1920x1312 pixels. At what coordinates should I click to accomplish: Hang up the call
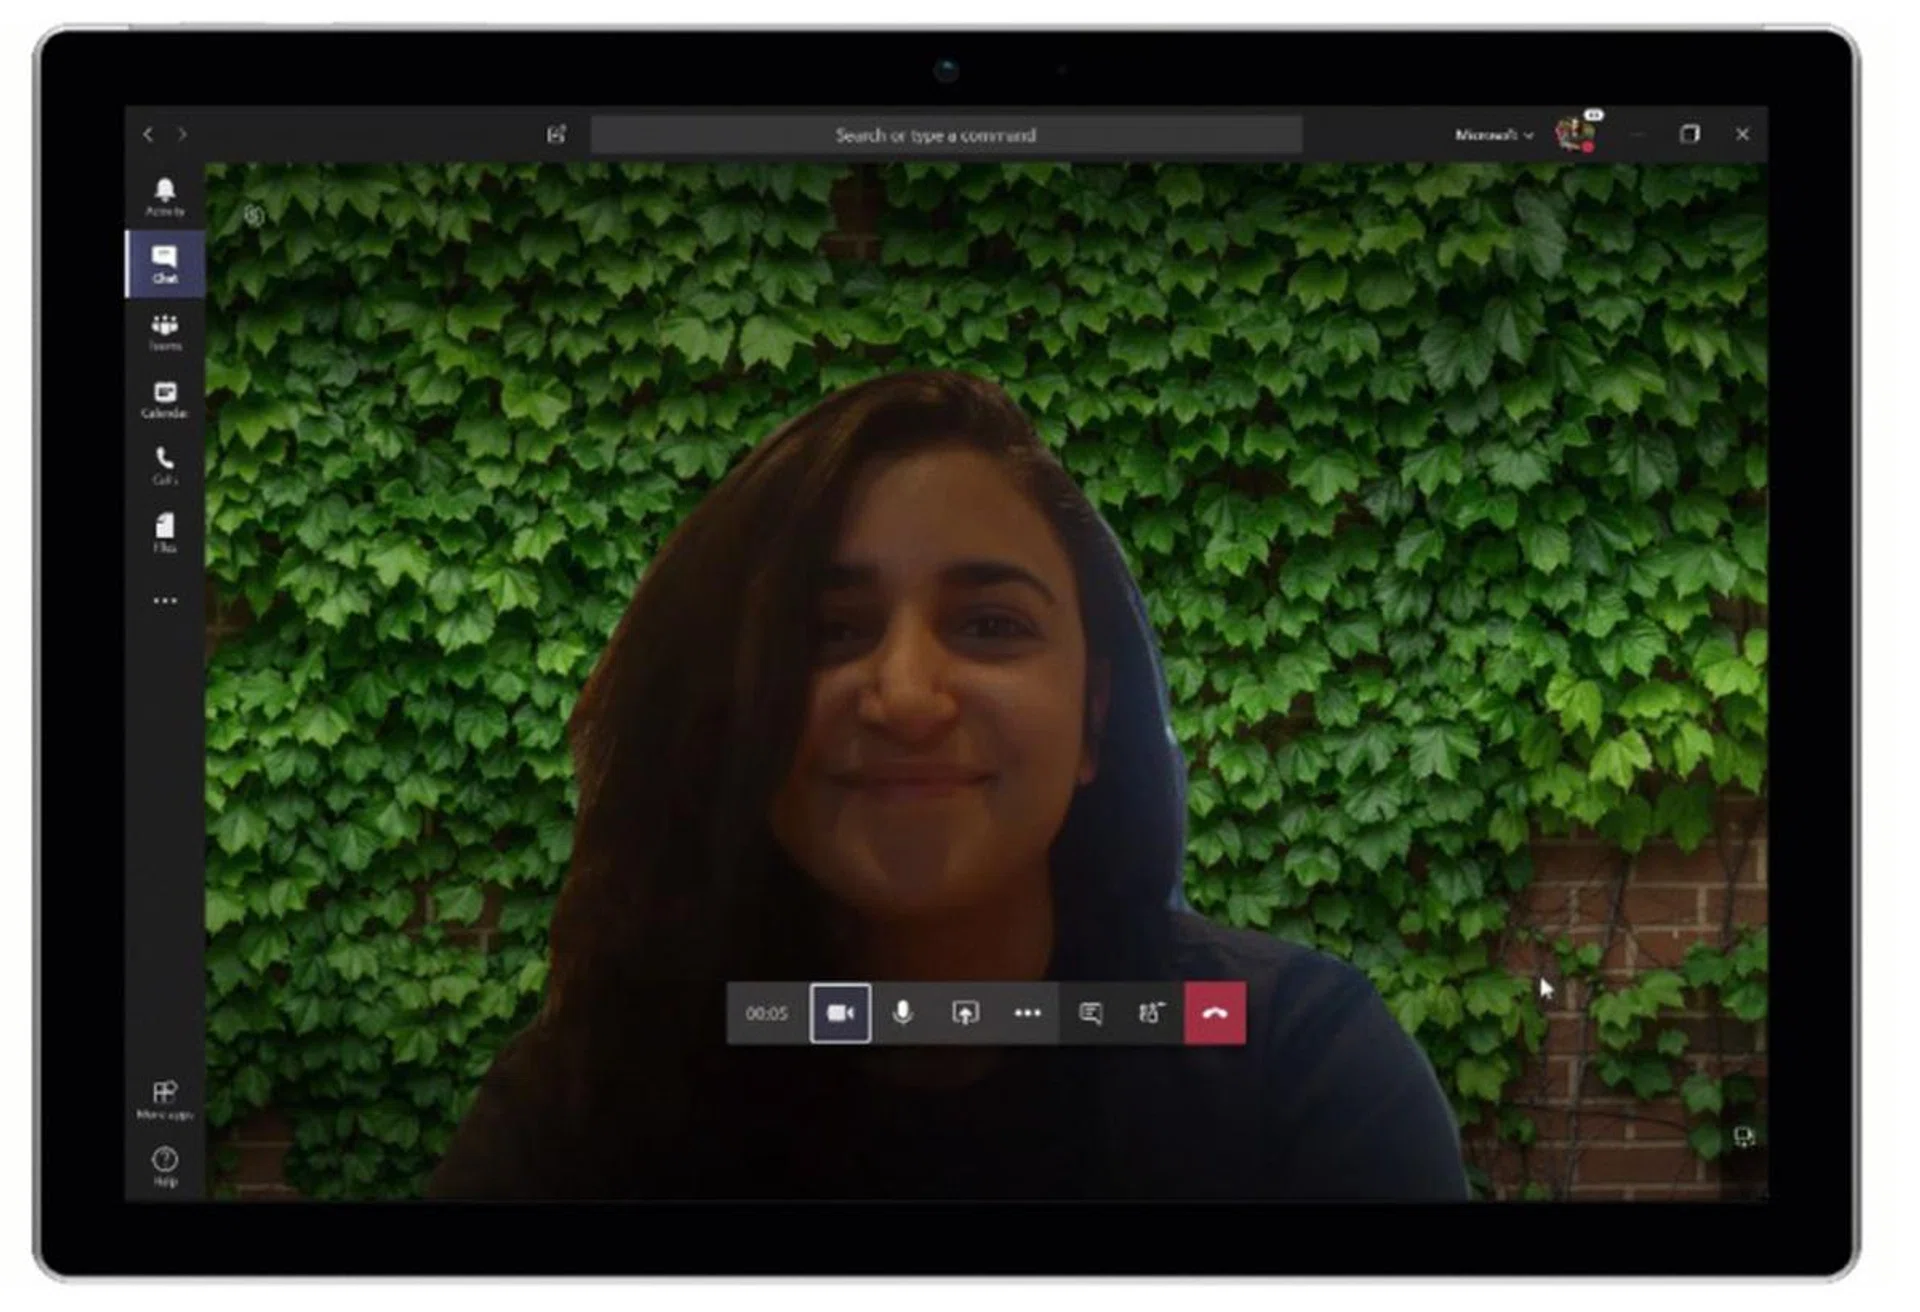tap(1215, 1013)
